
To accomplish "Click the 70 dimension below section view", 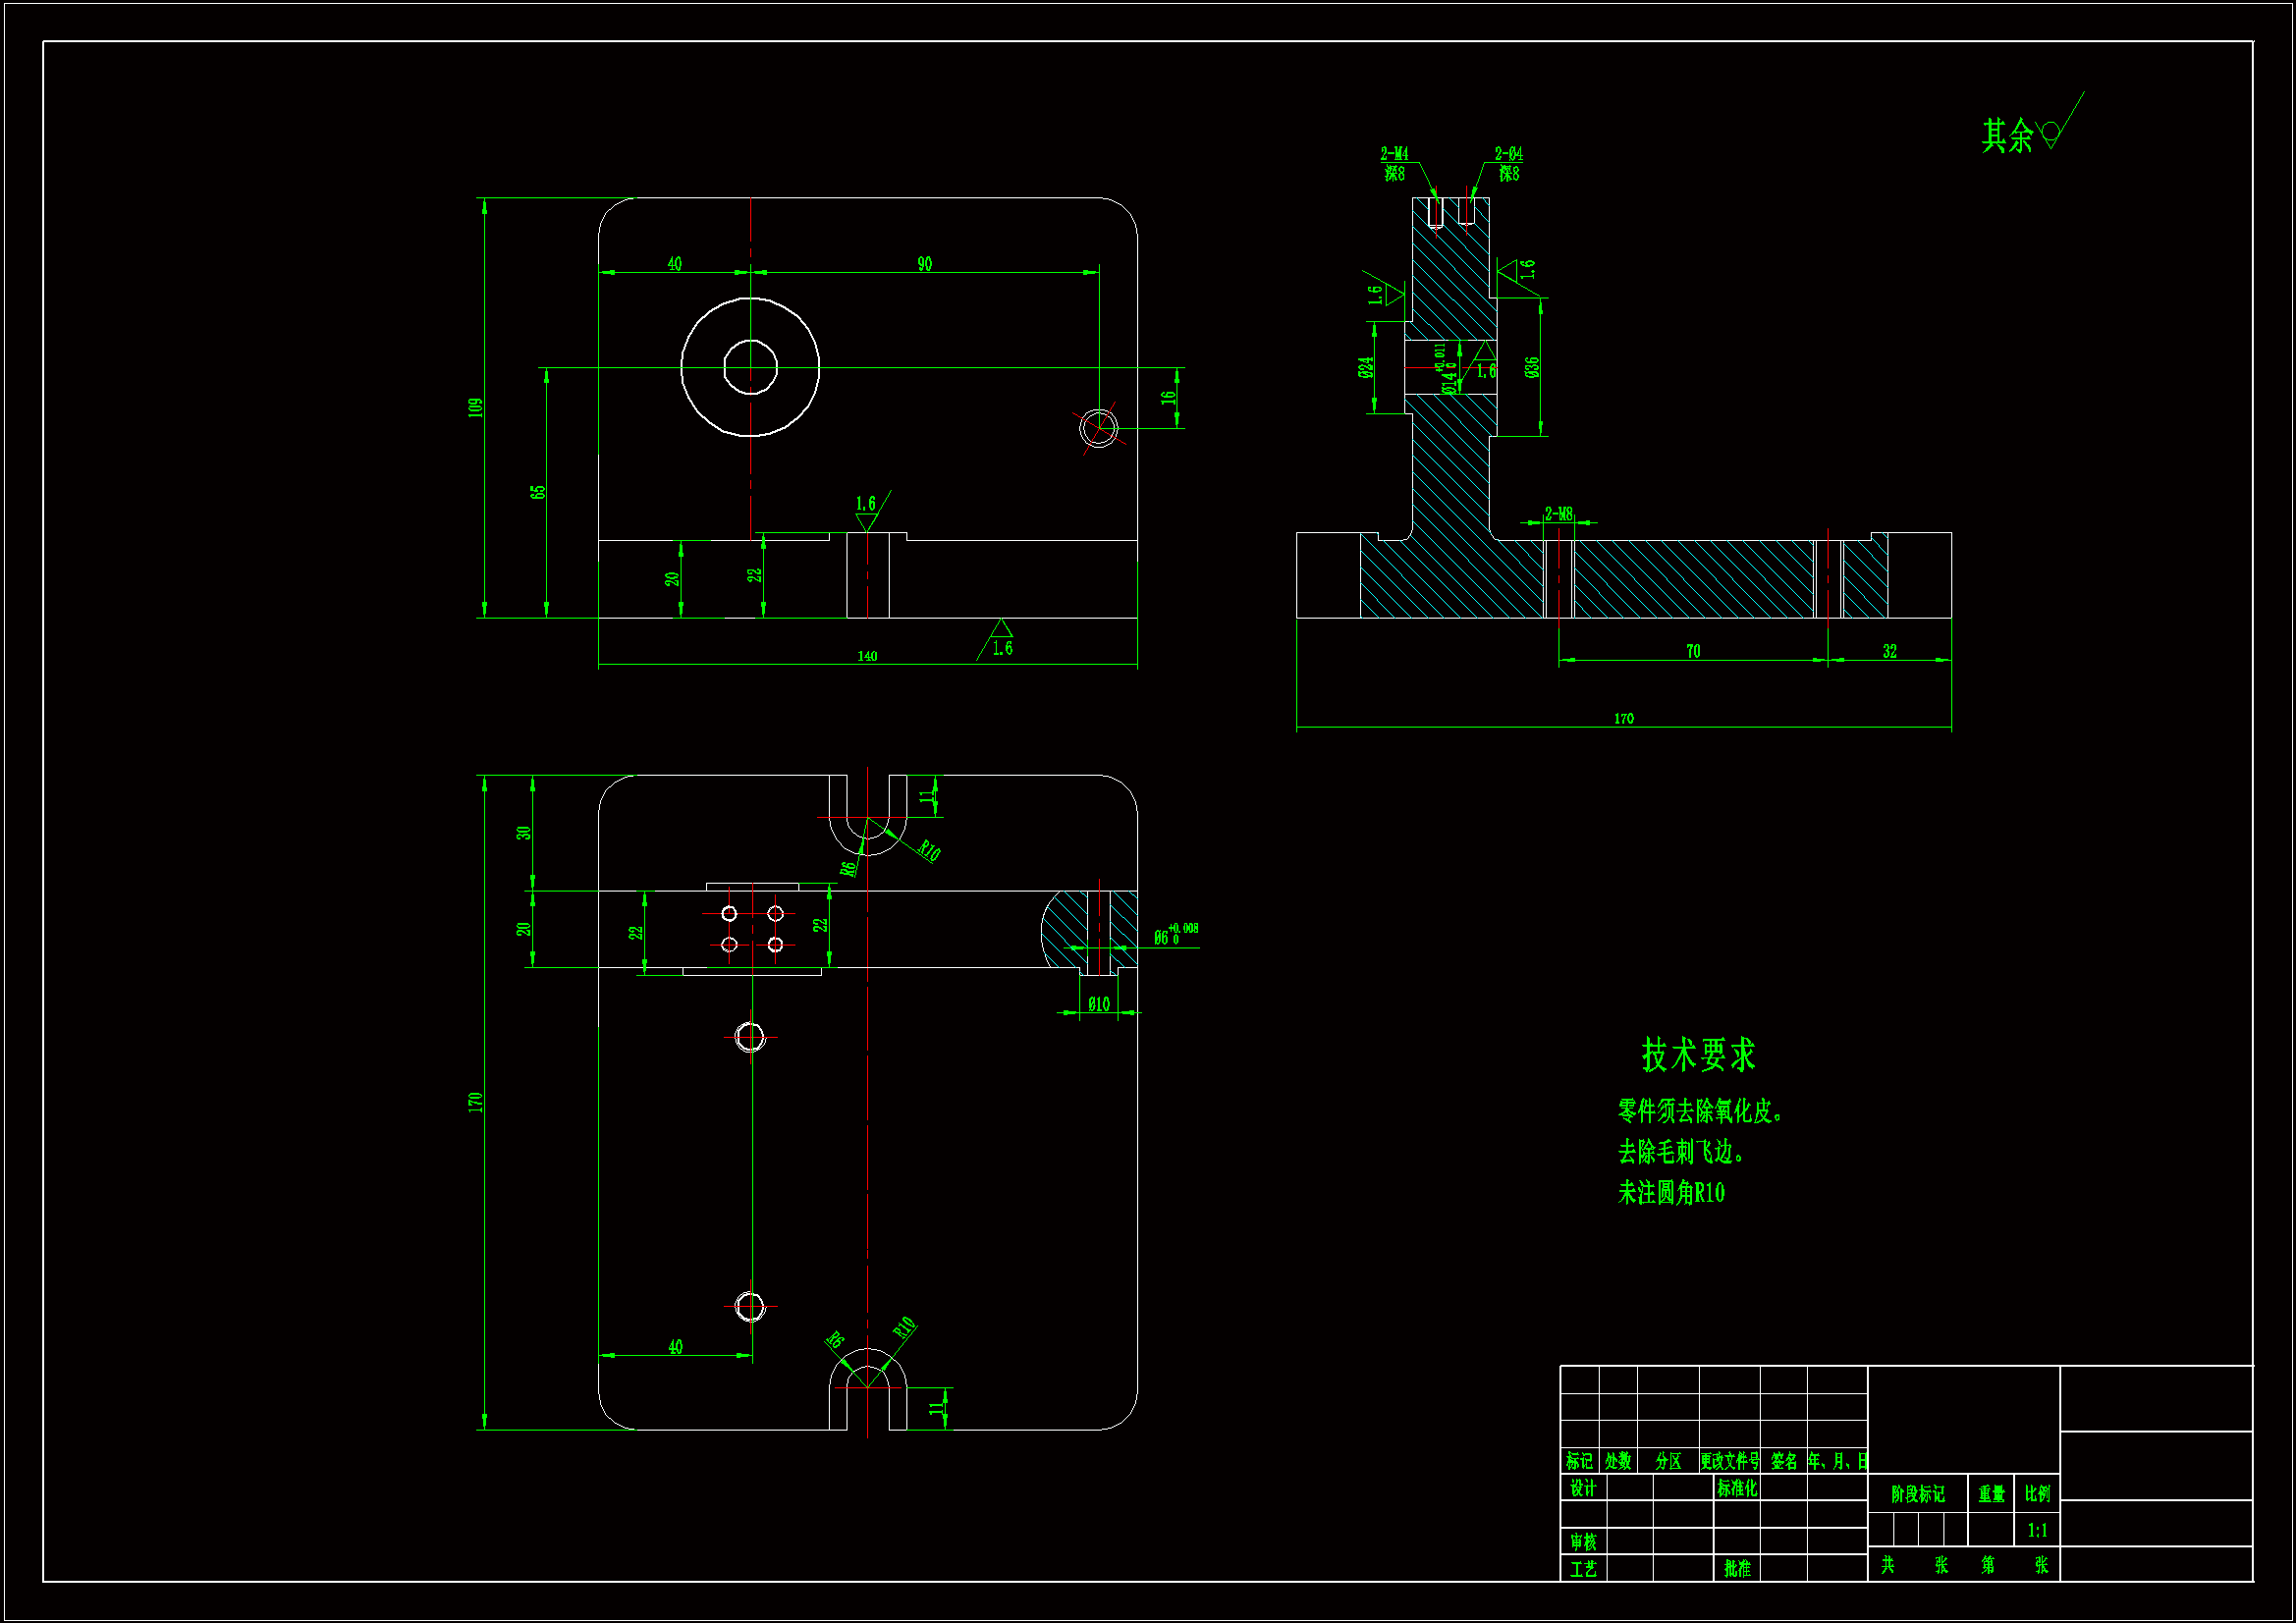I will click(1693, 651).
